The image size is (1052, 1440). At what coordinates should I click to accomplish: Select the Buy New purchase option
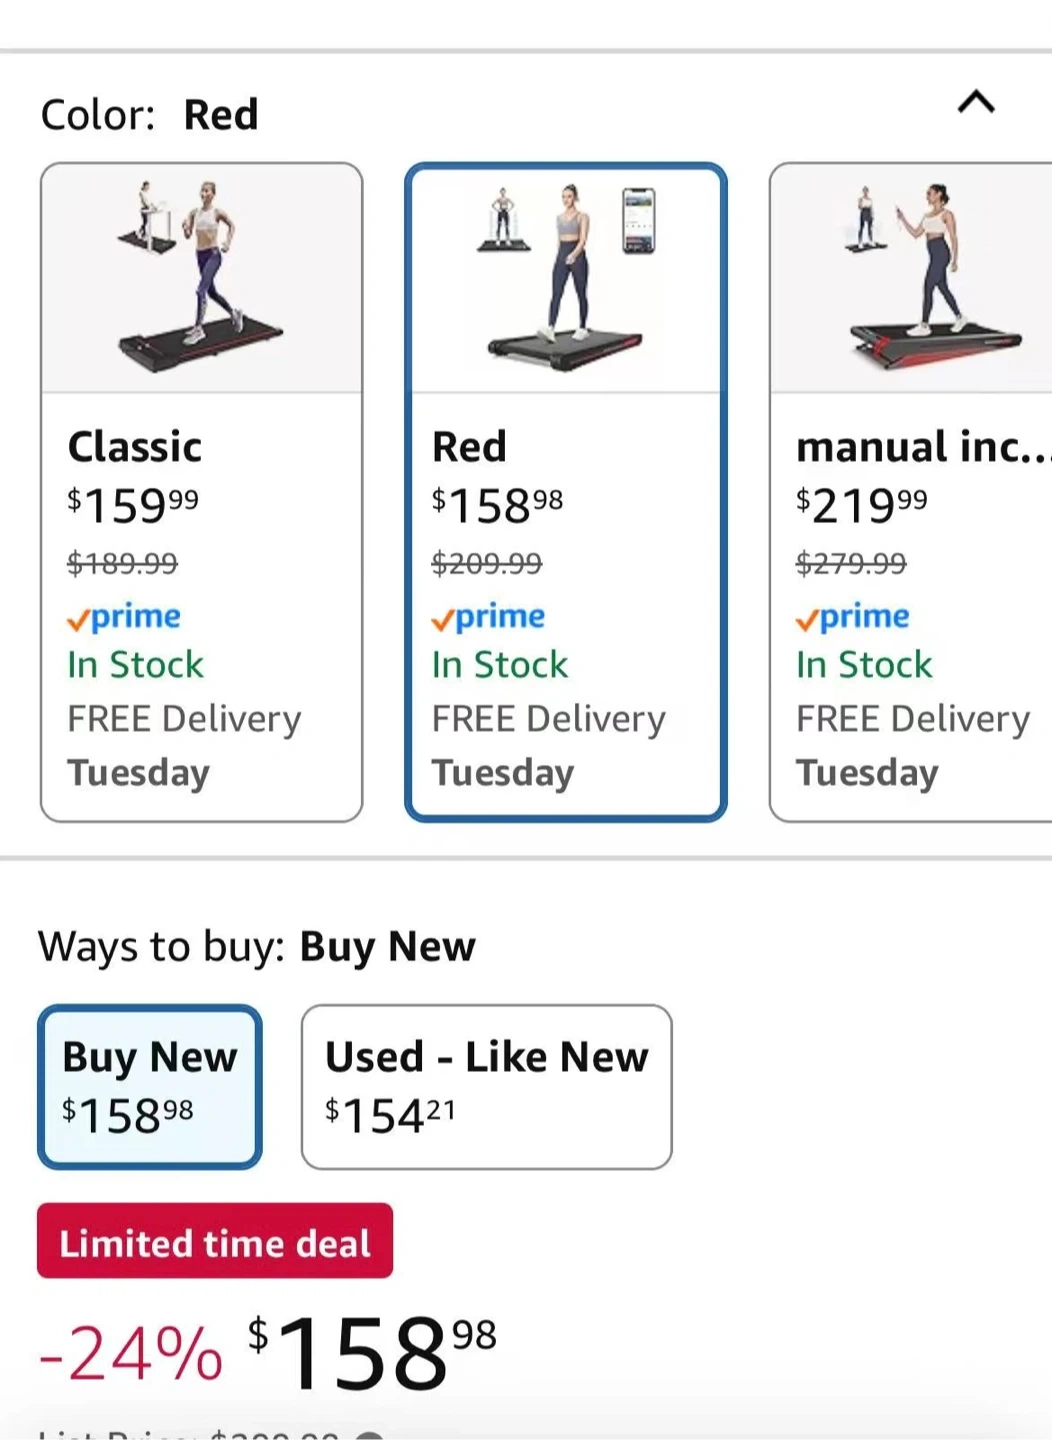pos(150,1086)
